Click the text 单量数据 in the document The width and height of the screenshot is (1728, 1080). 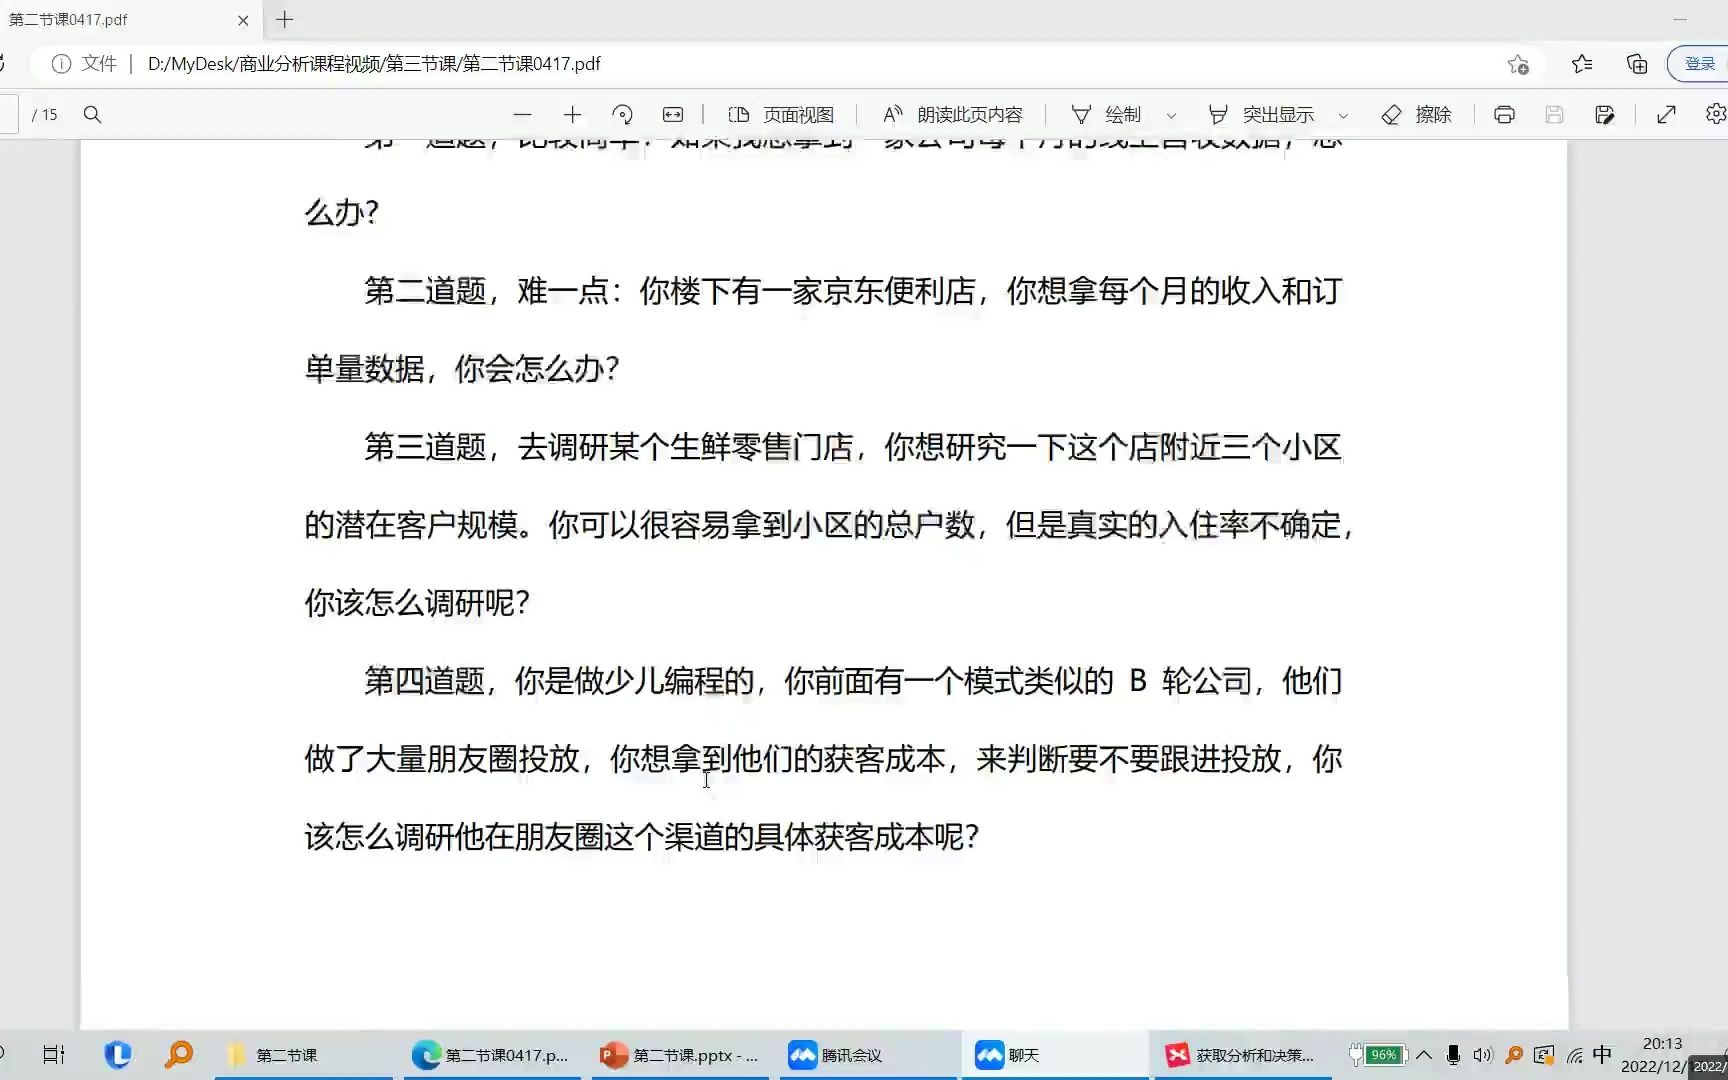point(364,369)
